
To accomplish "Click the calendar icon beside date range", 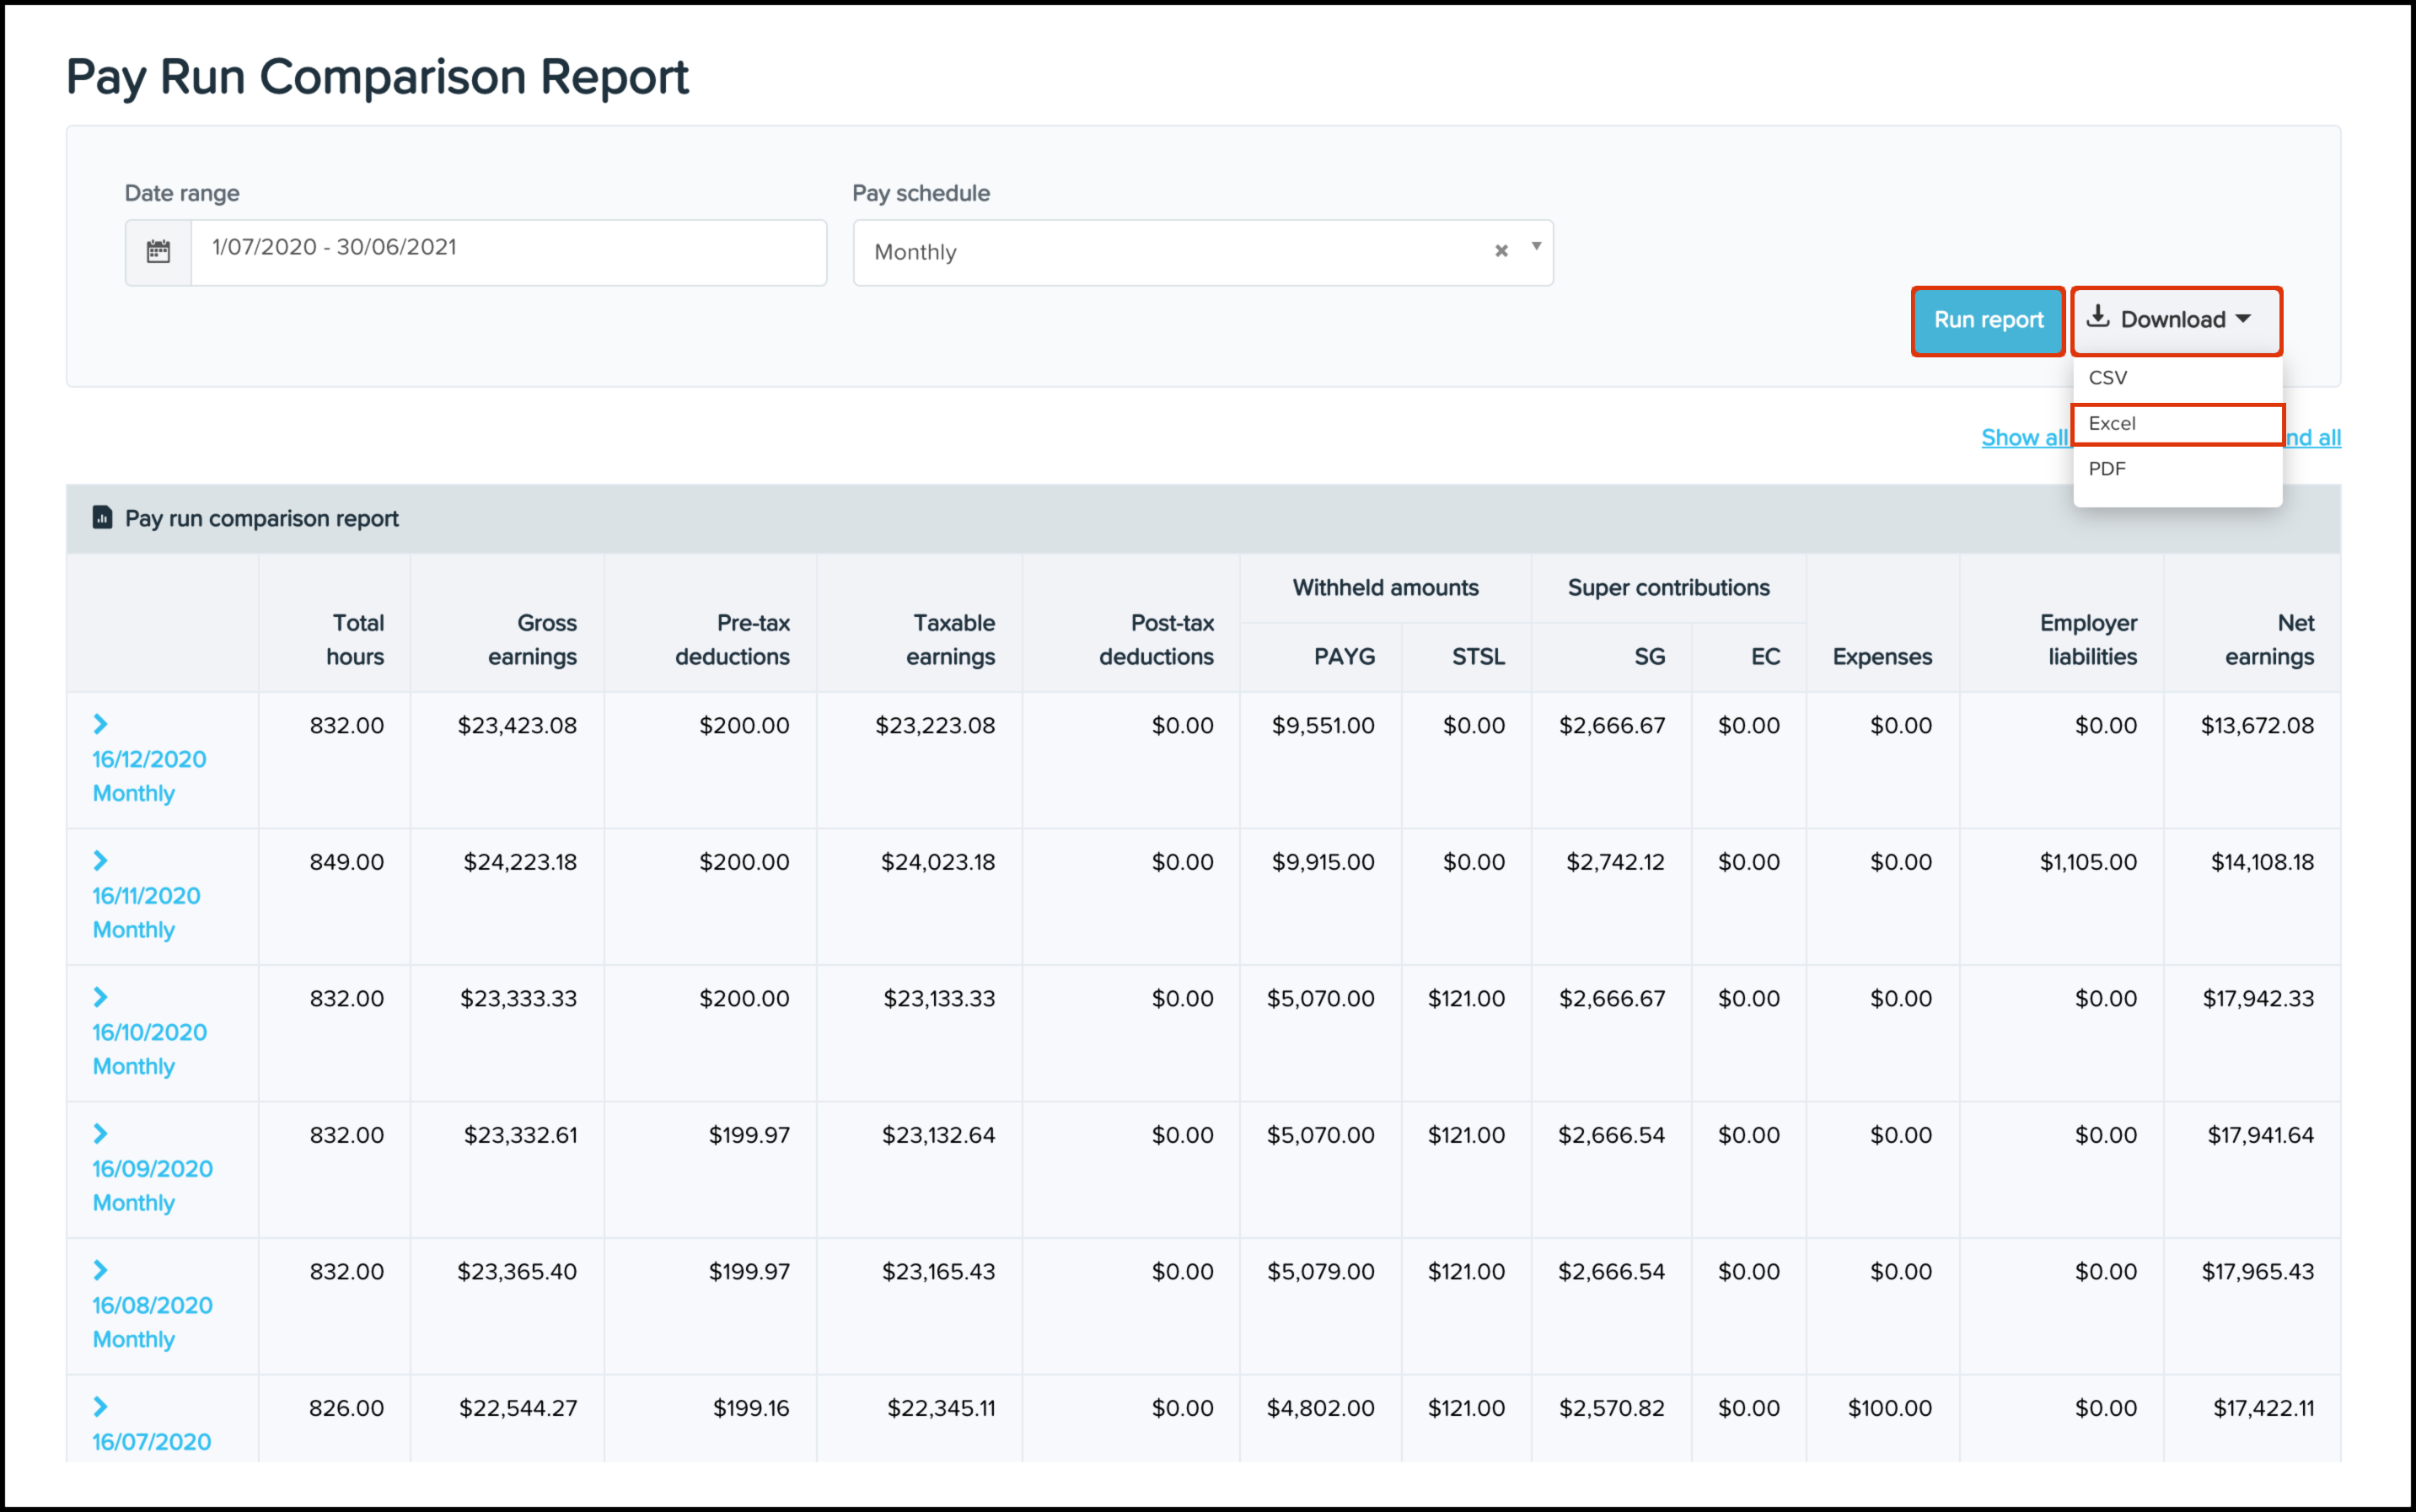I will click(158, 251).
